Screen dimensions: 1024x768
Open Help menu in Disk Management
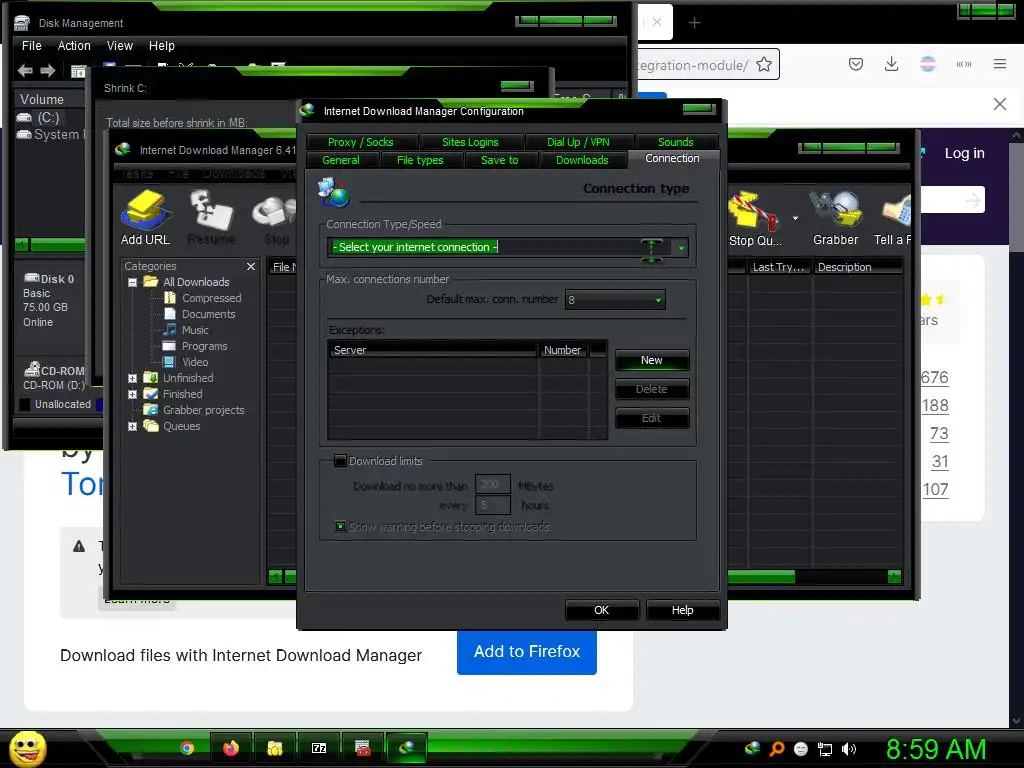[x=161, y=46]
